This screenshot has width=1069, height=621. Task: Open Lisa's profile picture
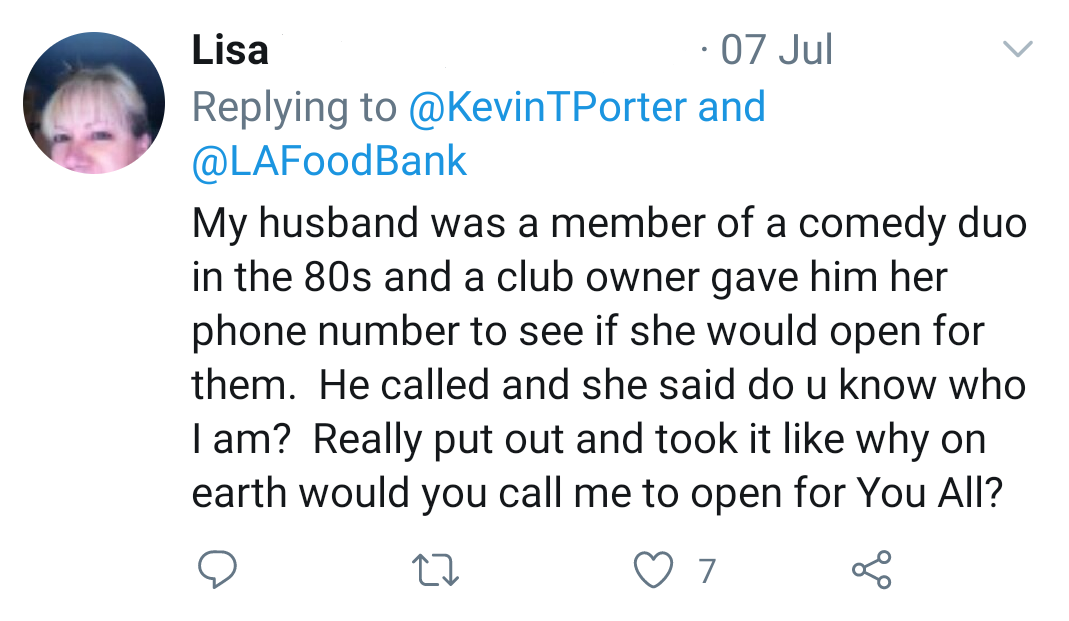coord(94,103)
